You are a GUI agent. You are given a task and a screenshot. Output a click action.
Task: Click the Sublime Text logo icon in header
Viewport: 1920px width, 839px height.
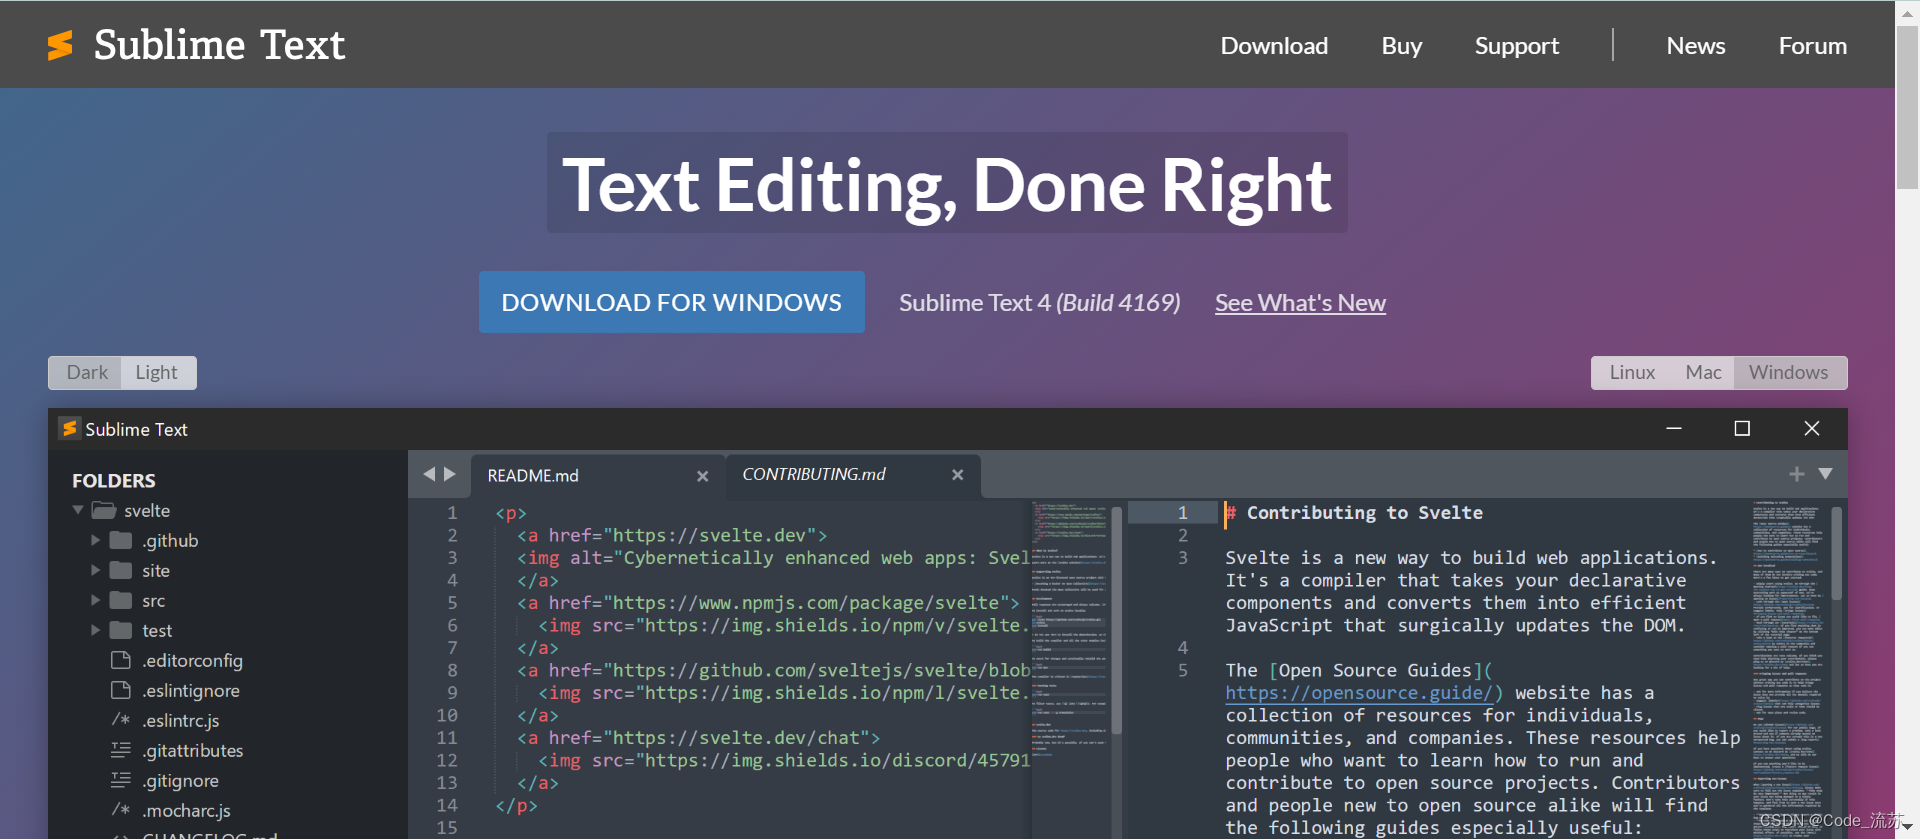coord(60,45)
